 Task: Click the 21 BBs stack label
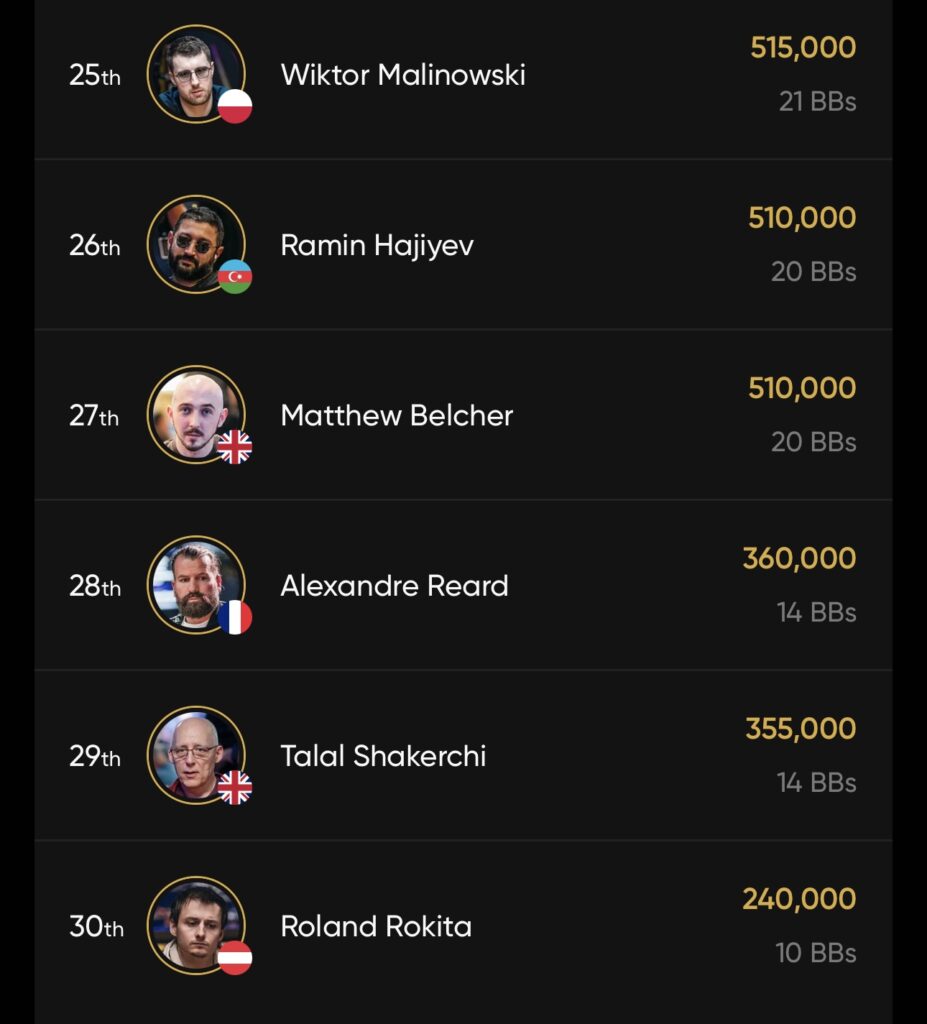point(817,101)
